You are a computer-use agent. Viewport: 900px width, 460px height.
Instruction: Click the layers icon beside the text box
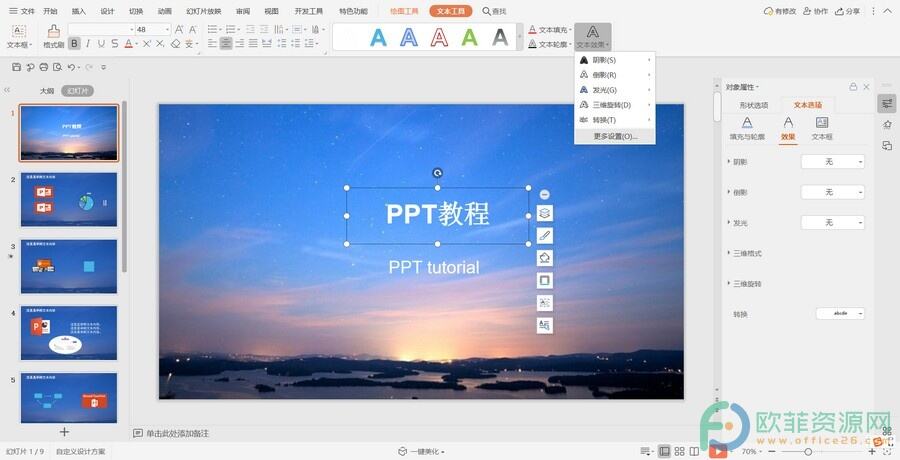(x=545, y=214)
